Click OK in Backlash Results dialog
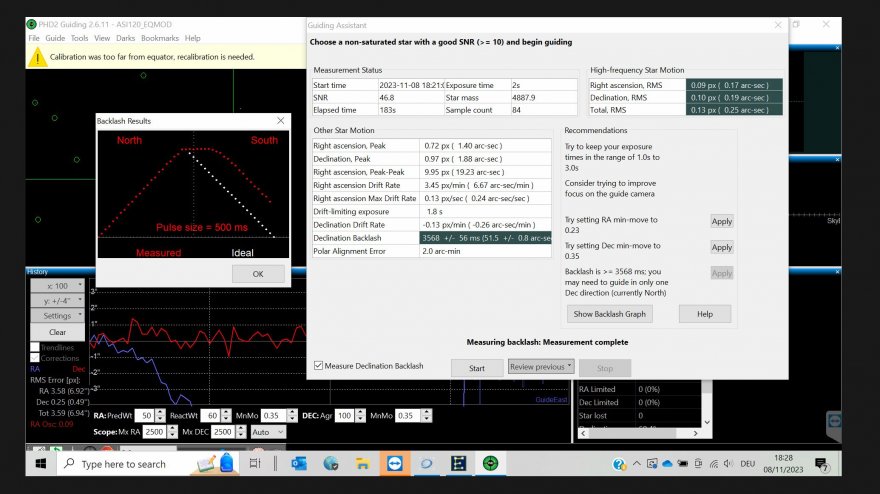 pyautogui.click(x=258, y=274)
